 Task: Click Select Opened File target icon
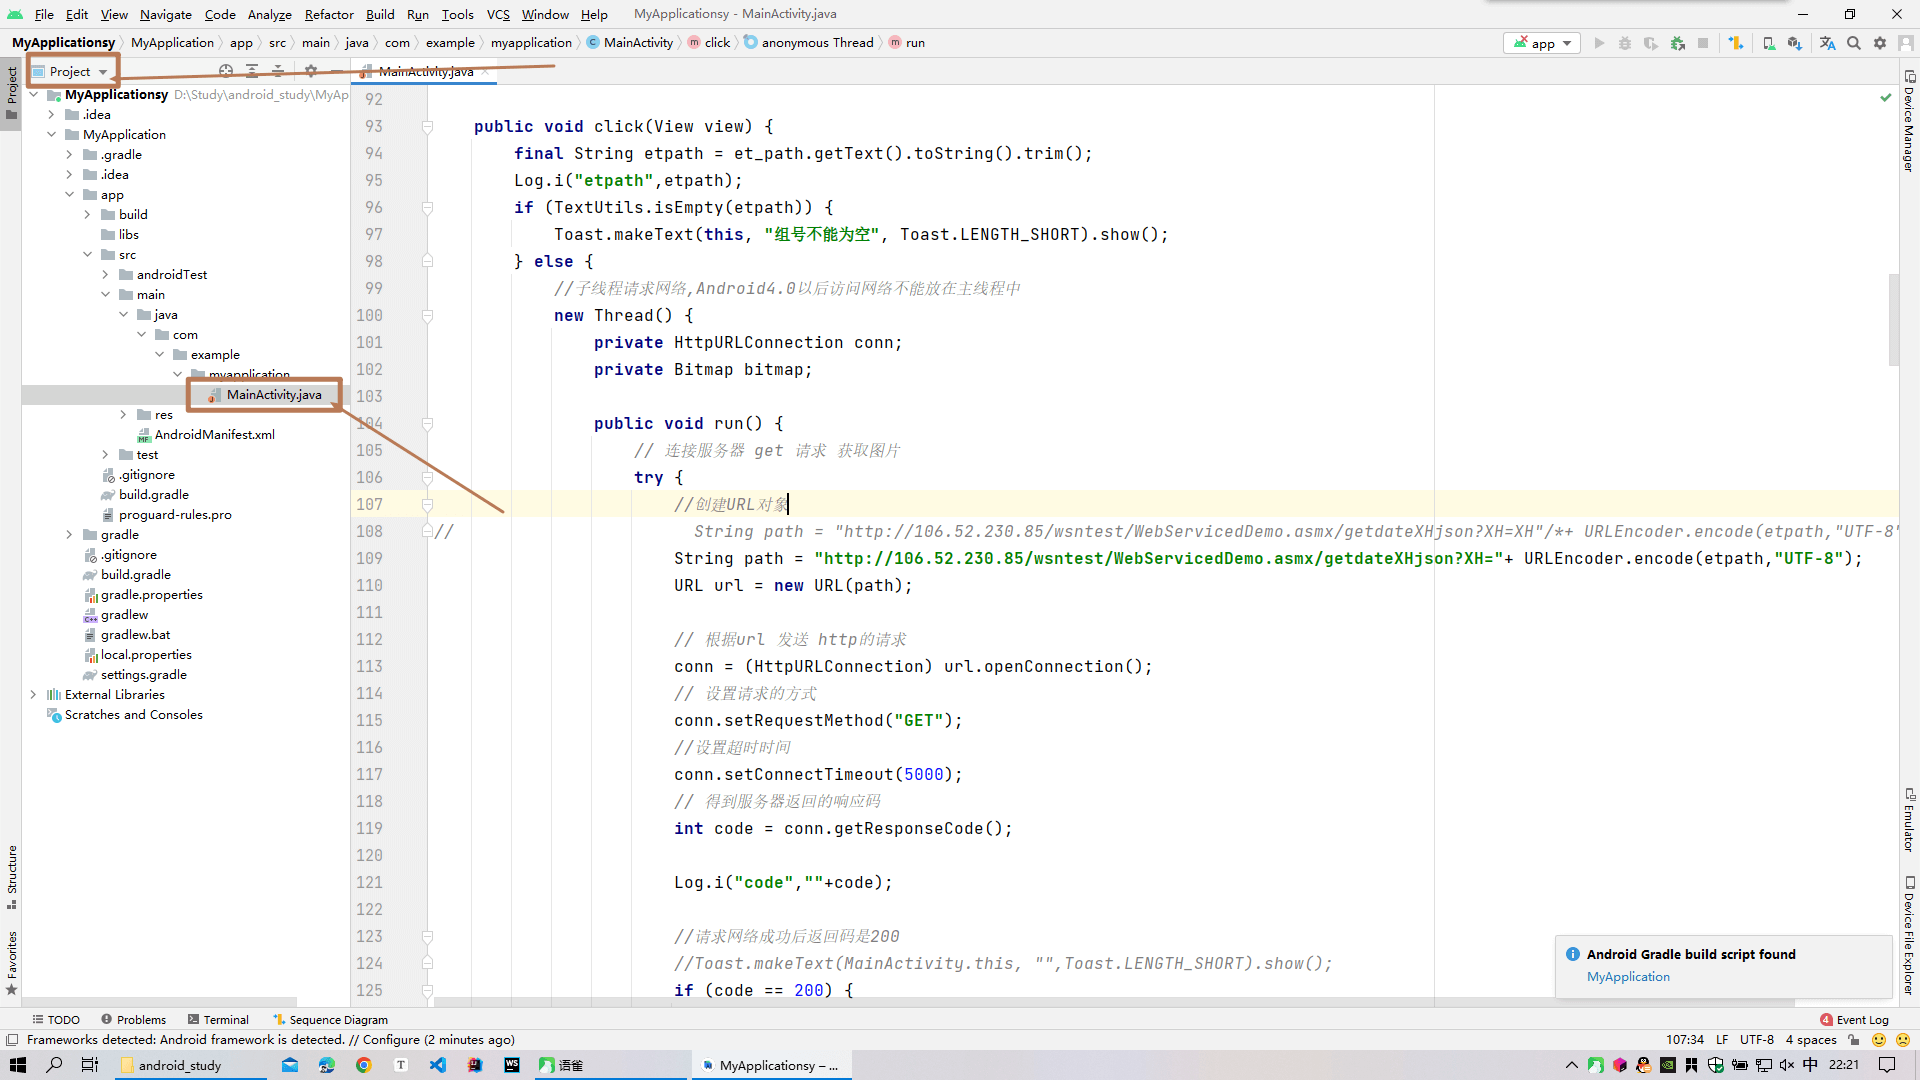pos(226,71)
